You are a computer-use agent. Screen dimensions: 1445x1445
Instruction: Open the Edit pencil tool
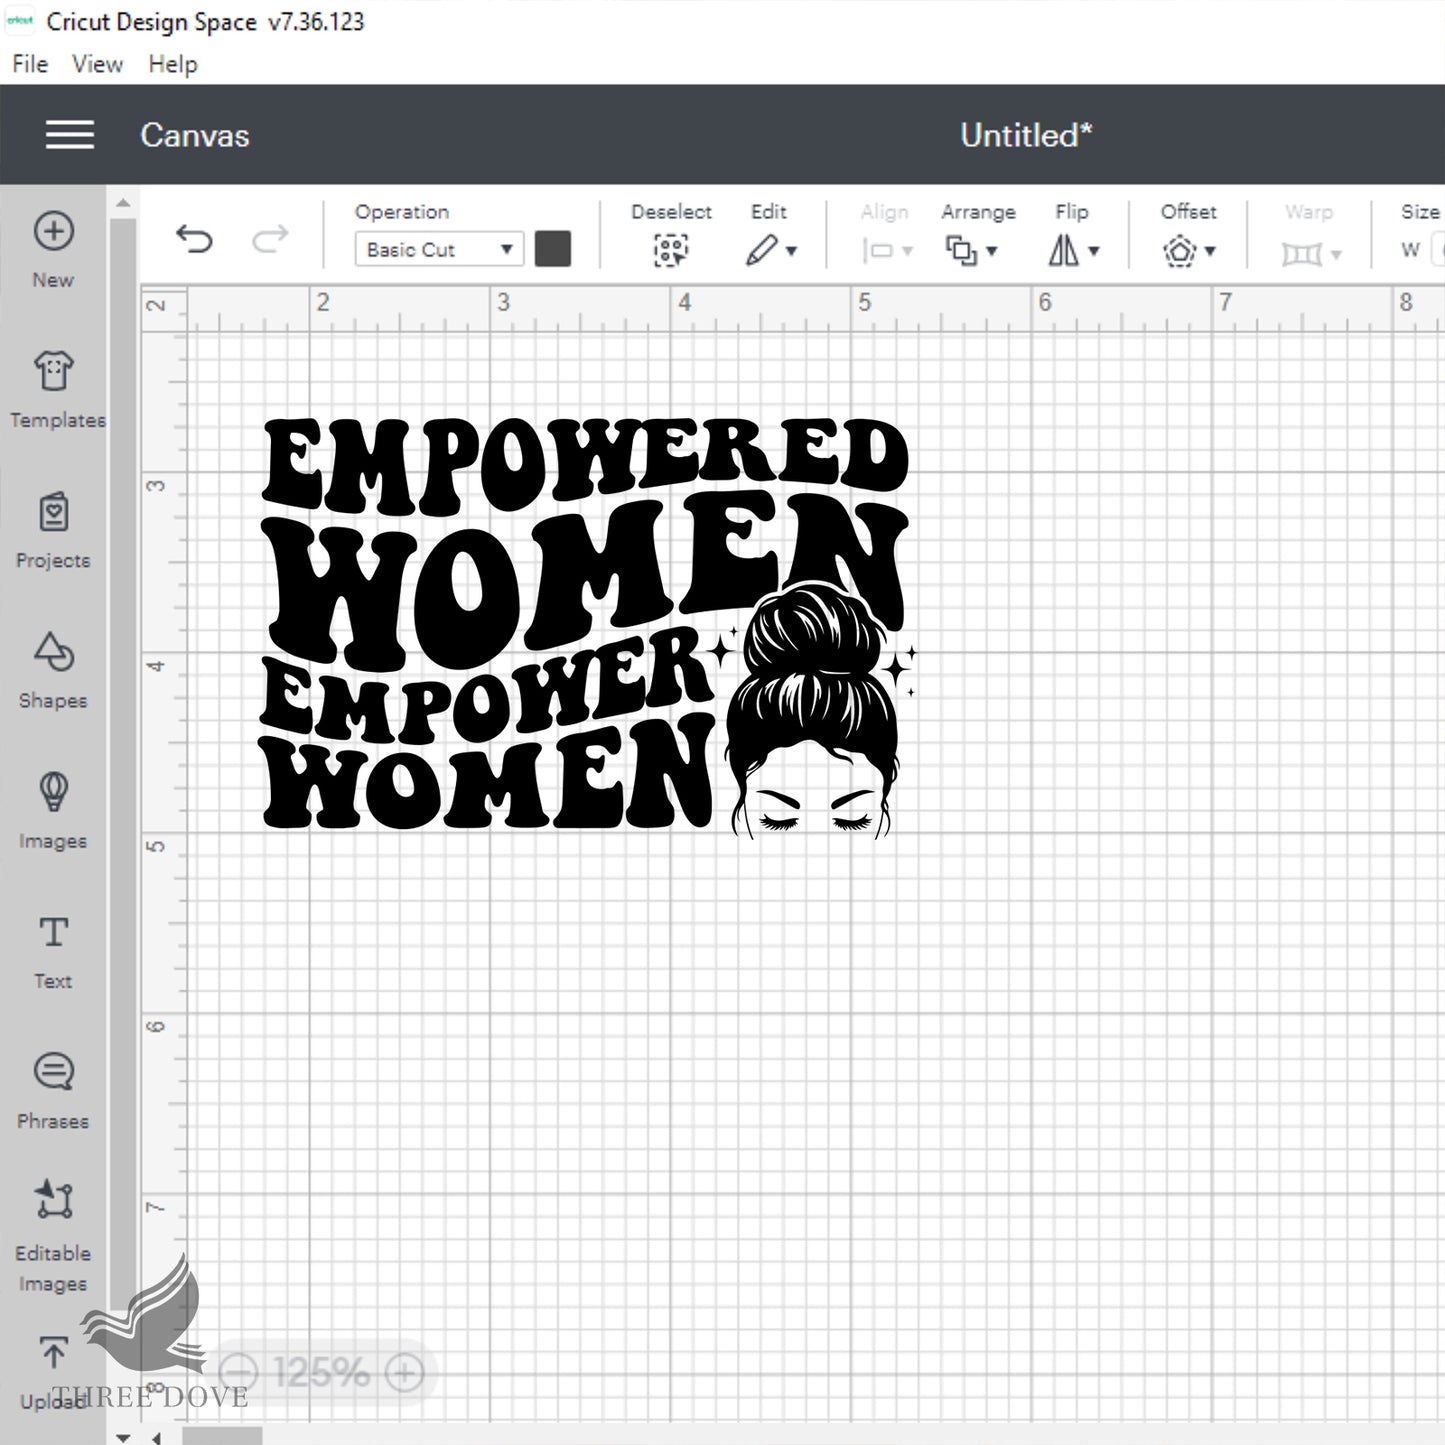point(762,250)
